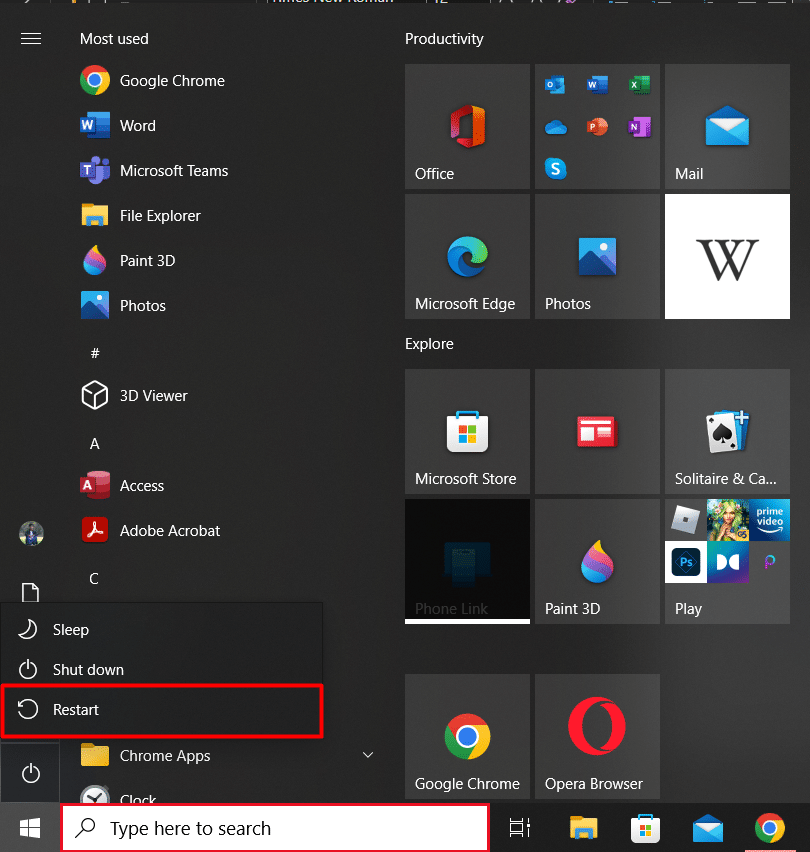
Task: Open Mail on the taskbar
Action: (x=708, y=828)
